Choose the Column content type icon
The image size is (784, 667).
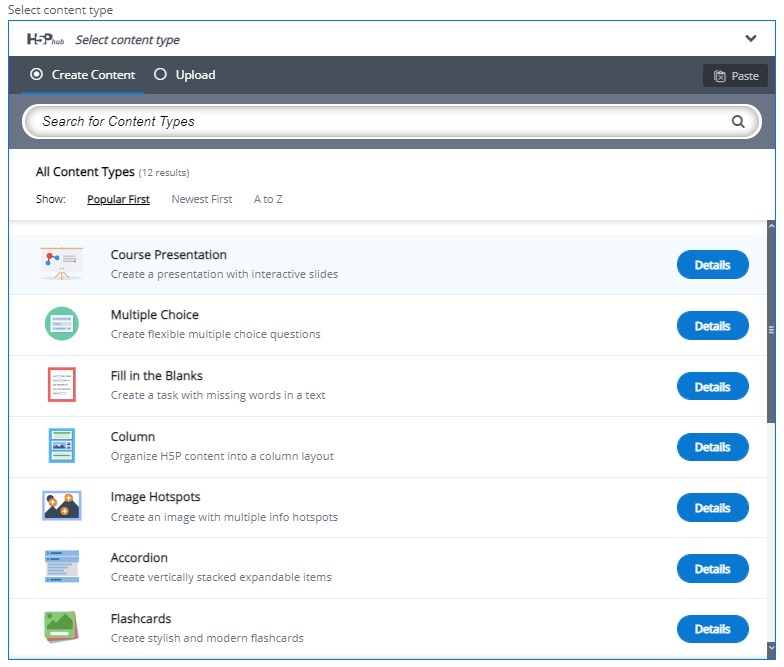pos(62,446)
